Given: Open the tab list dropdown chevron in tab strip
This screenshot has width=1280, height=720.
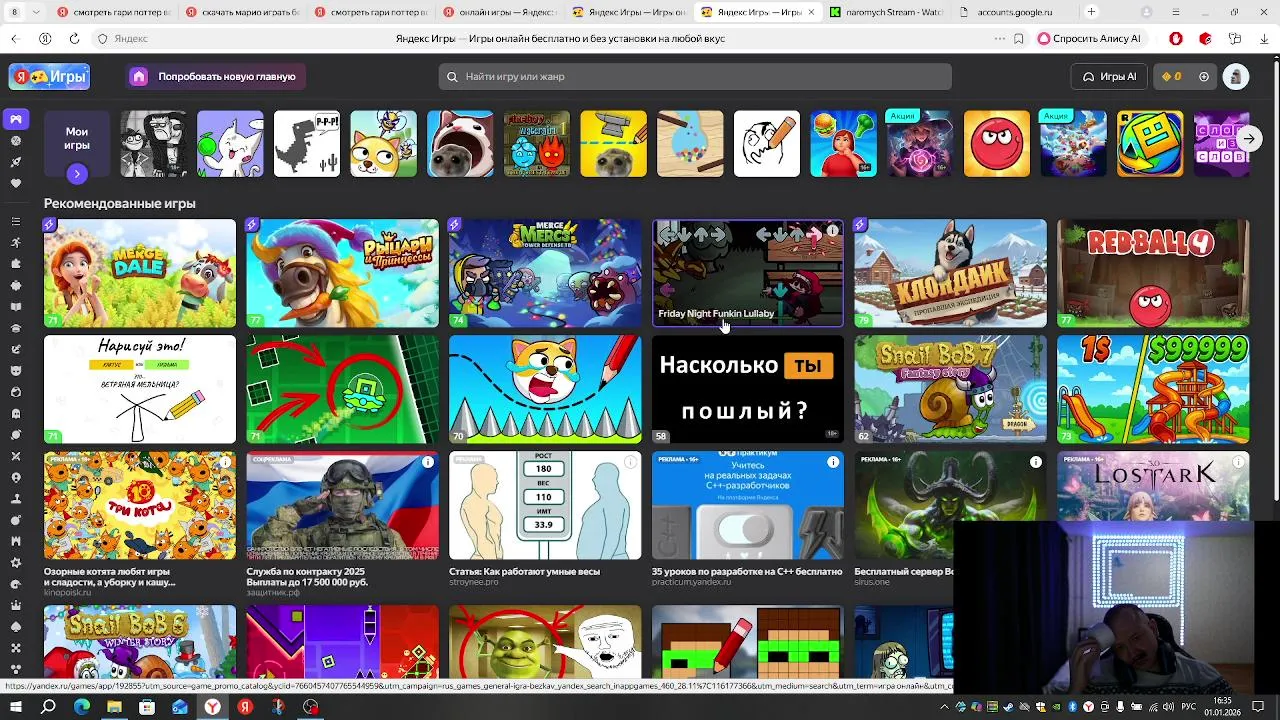Looking at the screenshot, I should [x=37, y=12].
